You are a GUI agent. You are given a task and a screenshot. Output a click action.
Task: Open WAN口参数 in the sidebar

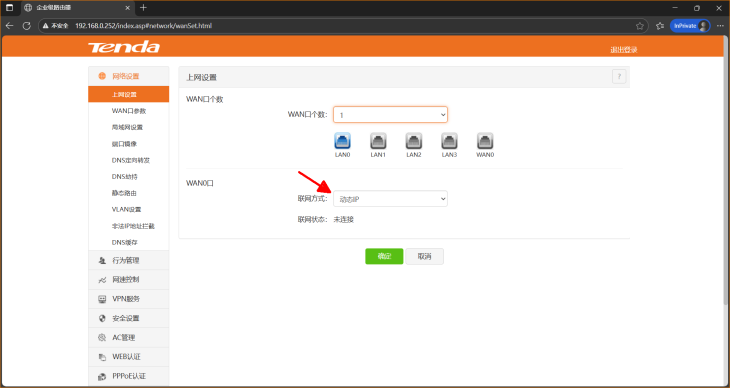pyautogui.click(x=128, y=111)
